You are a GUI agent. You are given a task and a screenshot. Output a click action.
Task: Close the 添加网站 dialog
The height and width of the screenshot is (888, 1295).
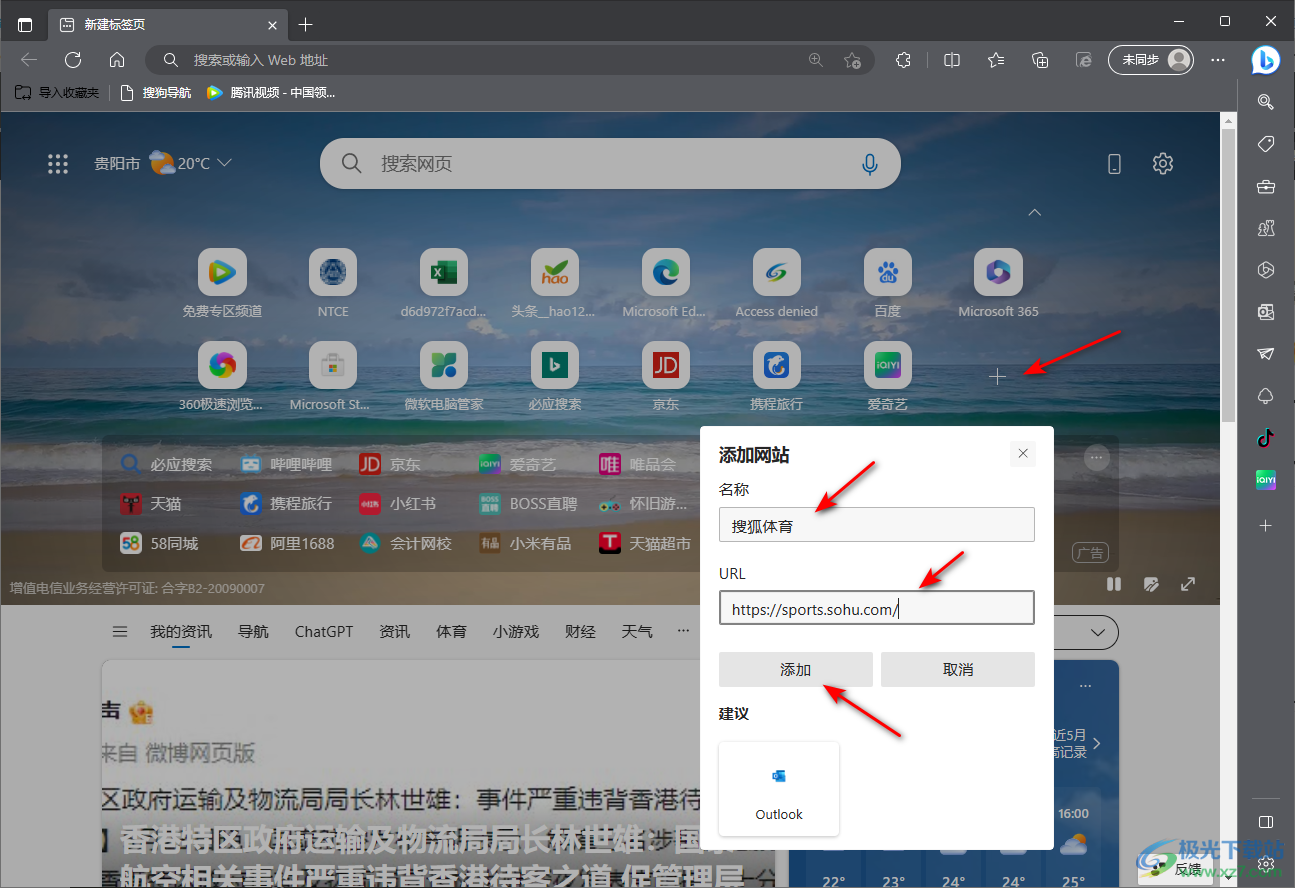[1023, 453]
